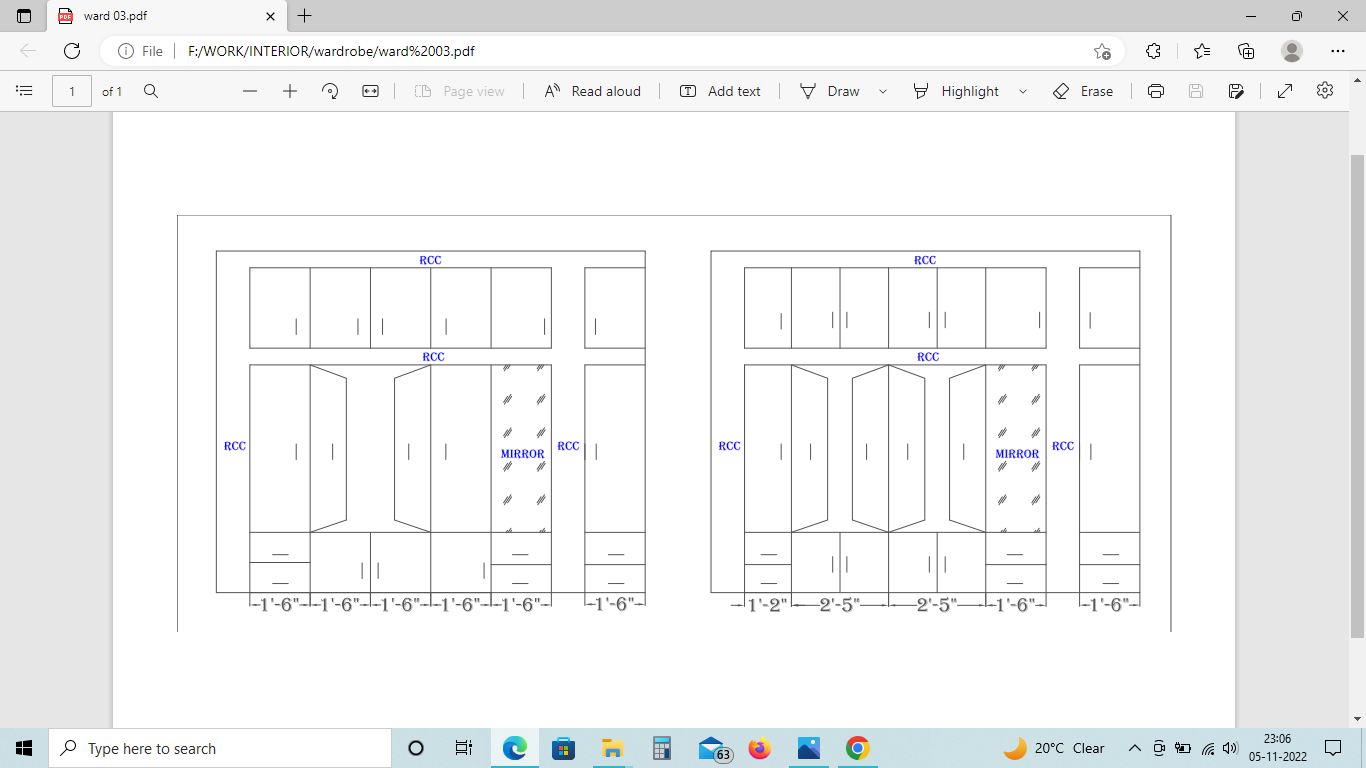
Task: Click the page number input field
Action: [x=72, y=91]
